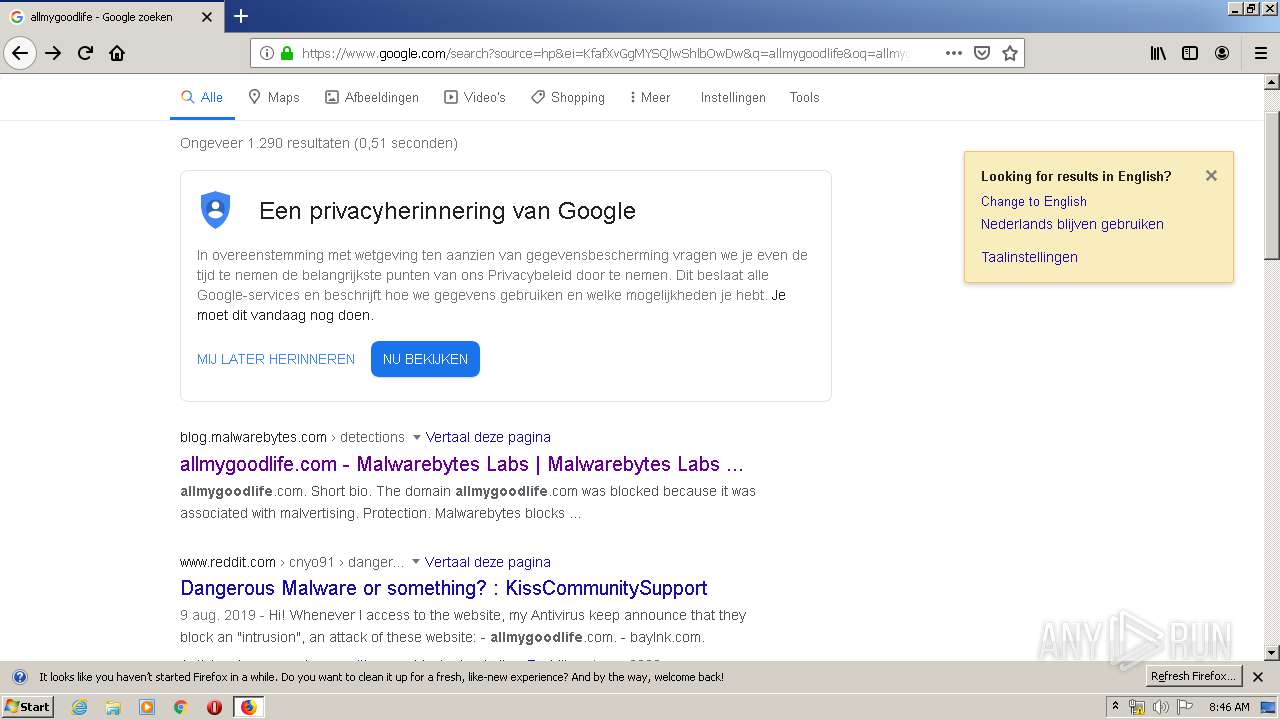Viewport: 1280px width, 720px height.
Task: Open the Firefox hamburger menu
Action: point(1260,53)
